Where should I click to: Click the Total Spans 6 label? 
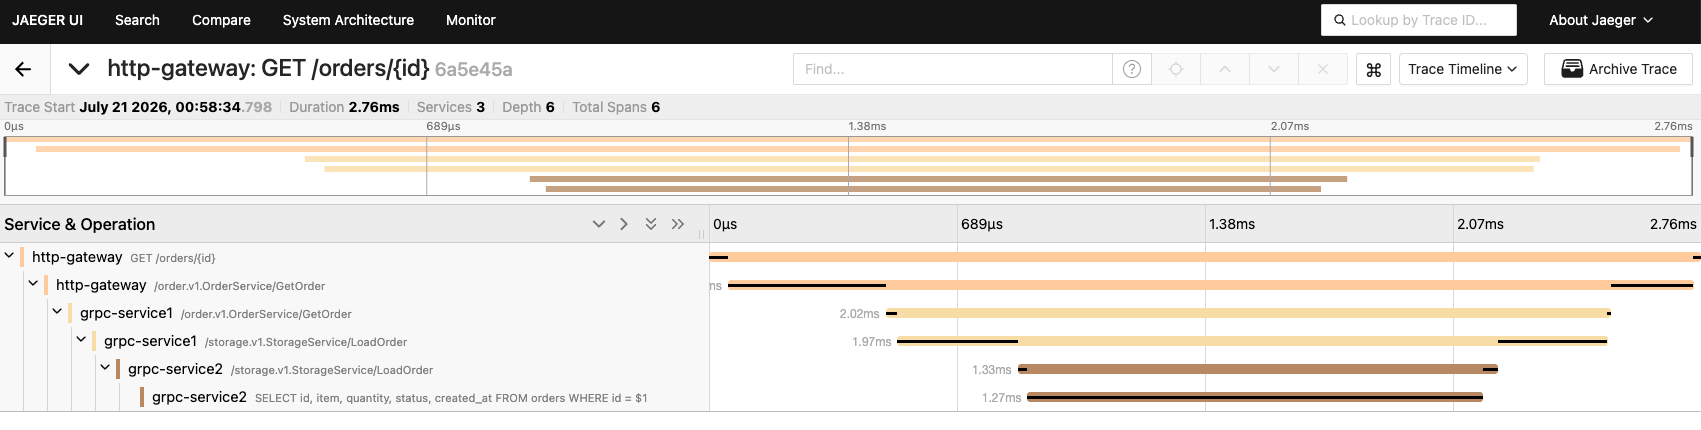616,107
